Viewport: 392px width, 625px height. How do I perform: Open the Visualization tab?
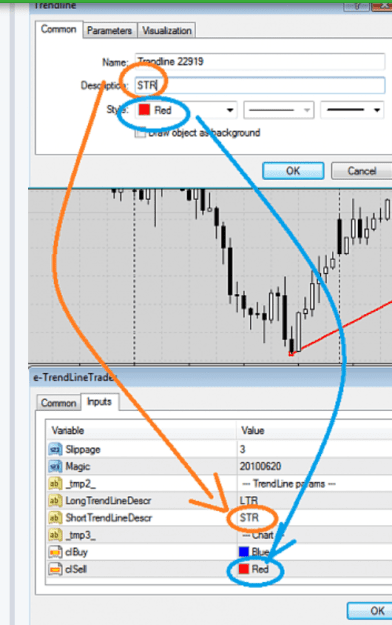tap(167, 31)
